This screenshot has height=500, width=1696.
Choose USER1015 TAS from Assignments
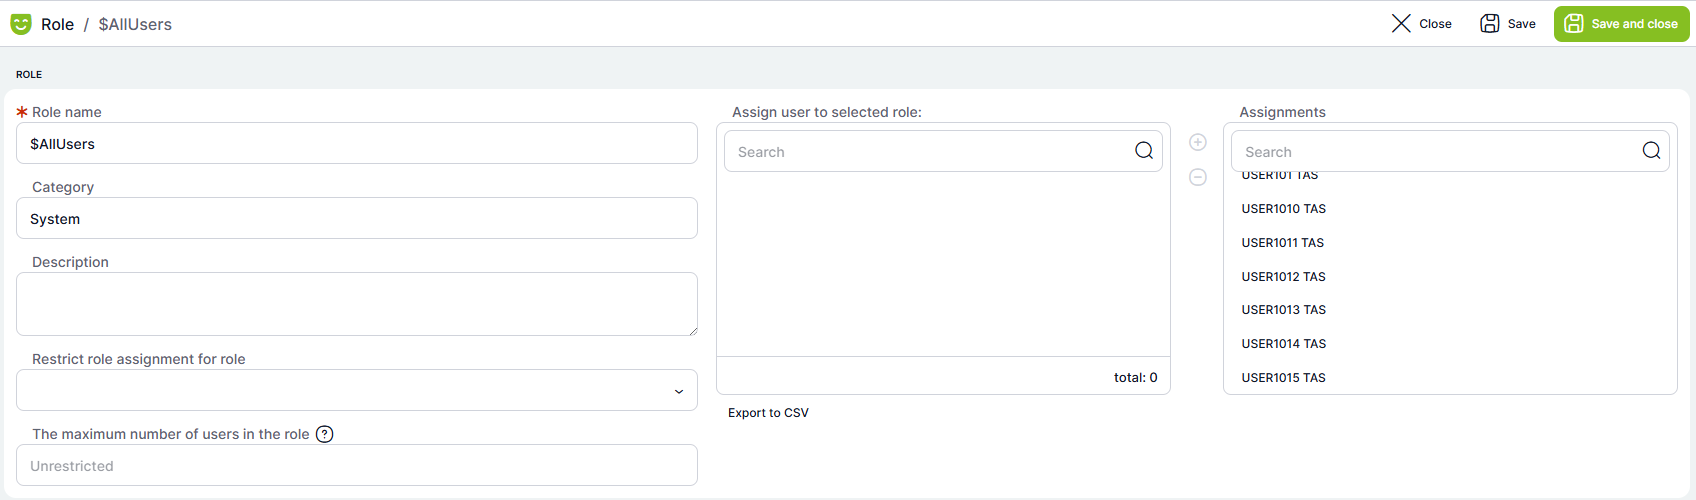1283,378
